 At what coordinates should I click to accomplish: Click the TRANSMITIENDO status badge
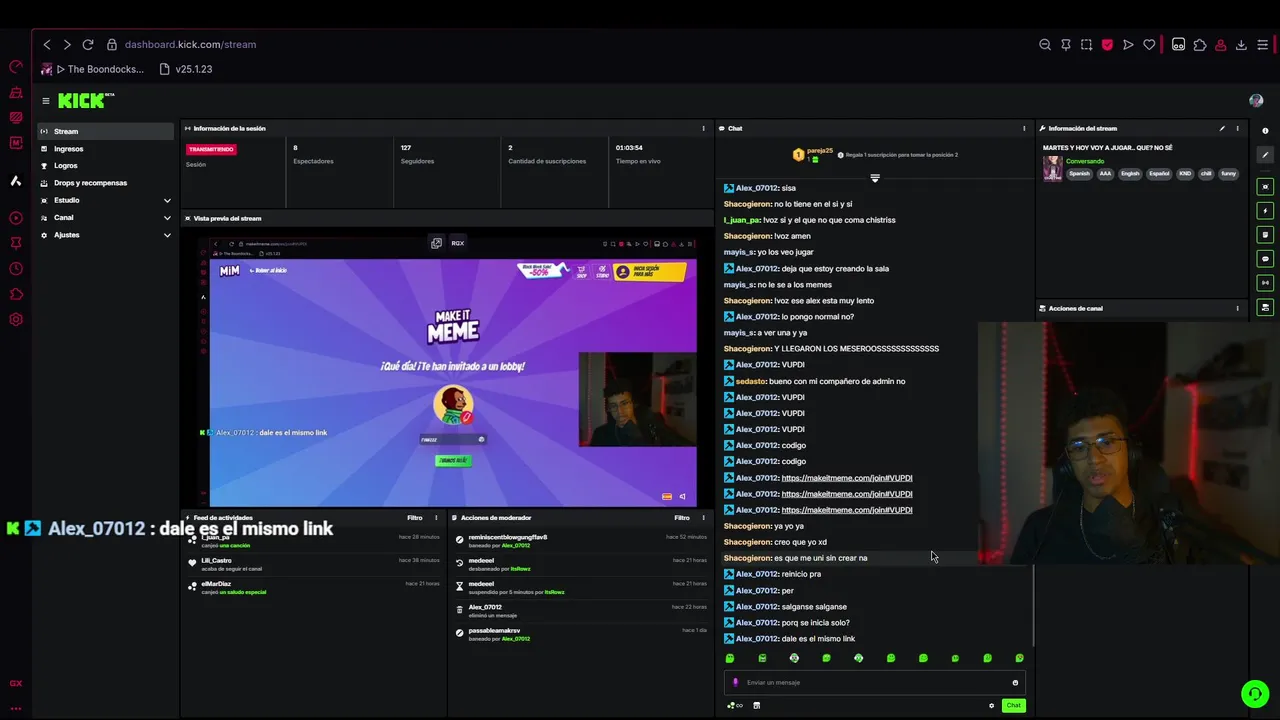(211, 149)
